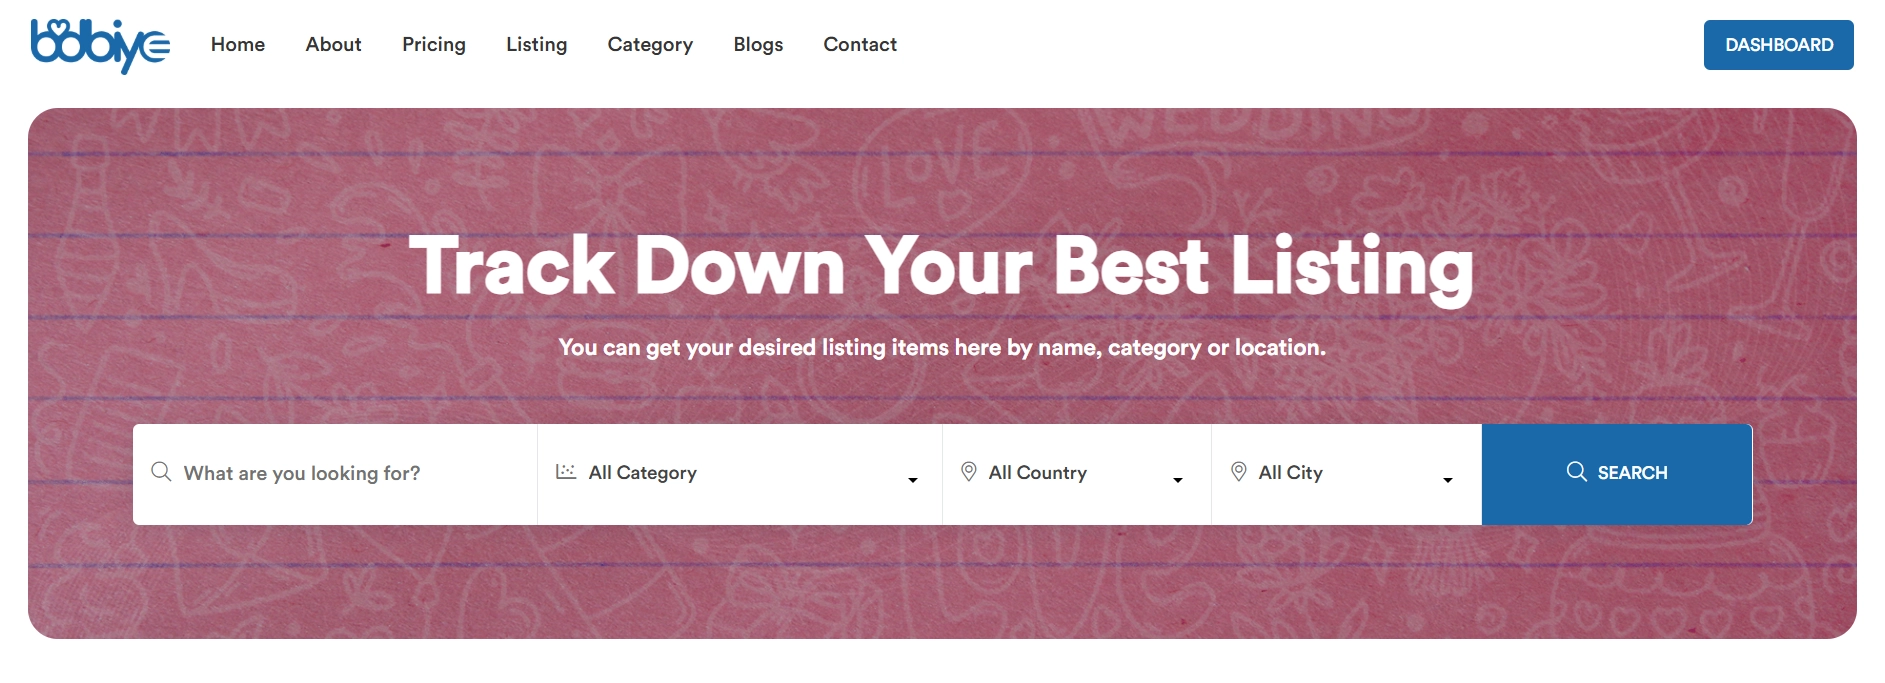This screenshot has width=1885, height=683.
Task: Click the pin icon beside All Country
Action: point(968,472)
